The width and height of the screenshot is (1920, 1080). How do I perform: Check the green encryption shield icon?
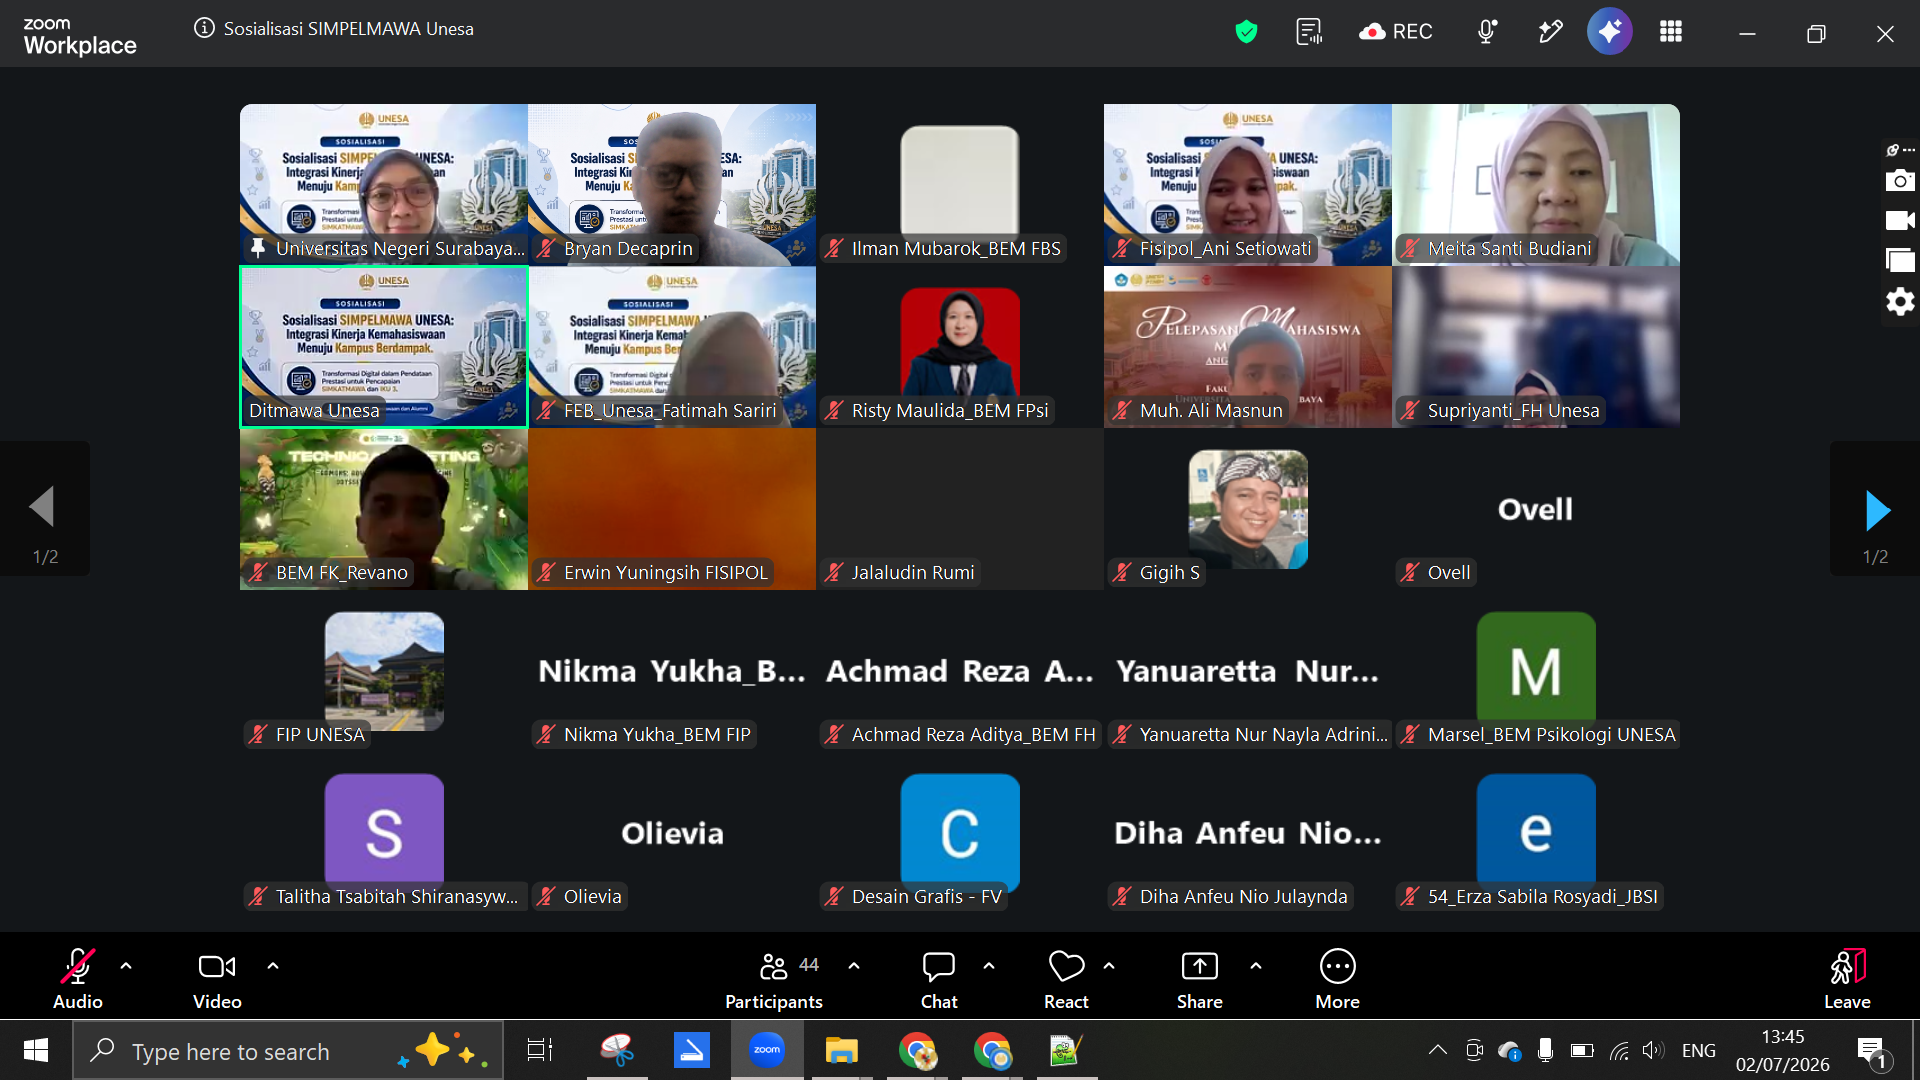tap(1246, 32)
